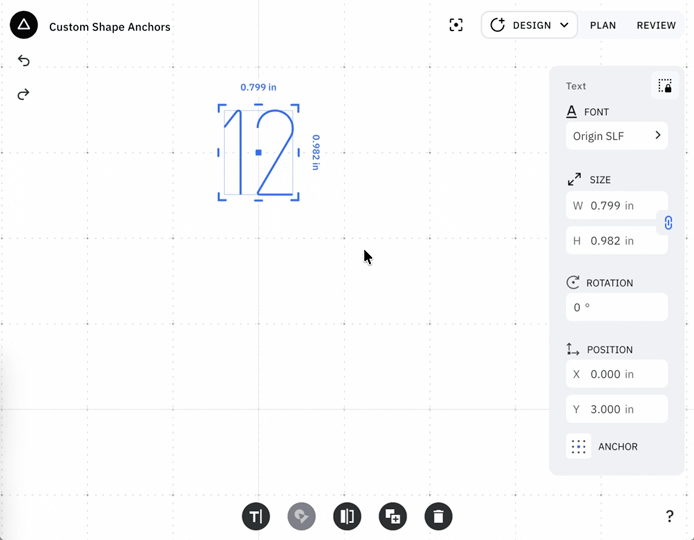Click the fit-to-view focus icon
This screenshot has height=540, width=694.
click(456, 25)
